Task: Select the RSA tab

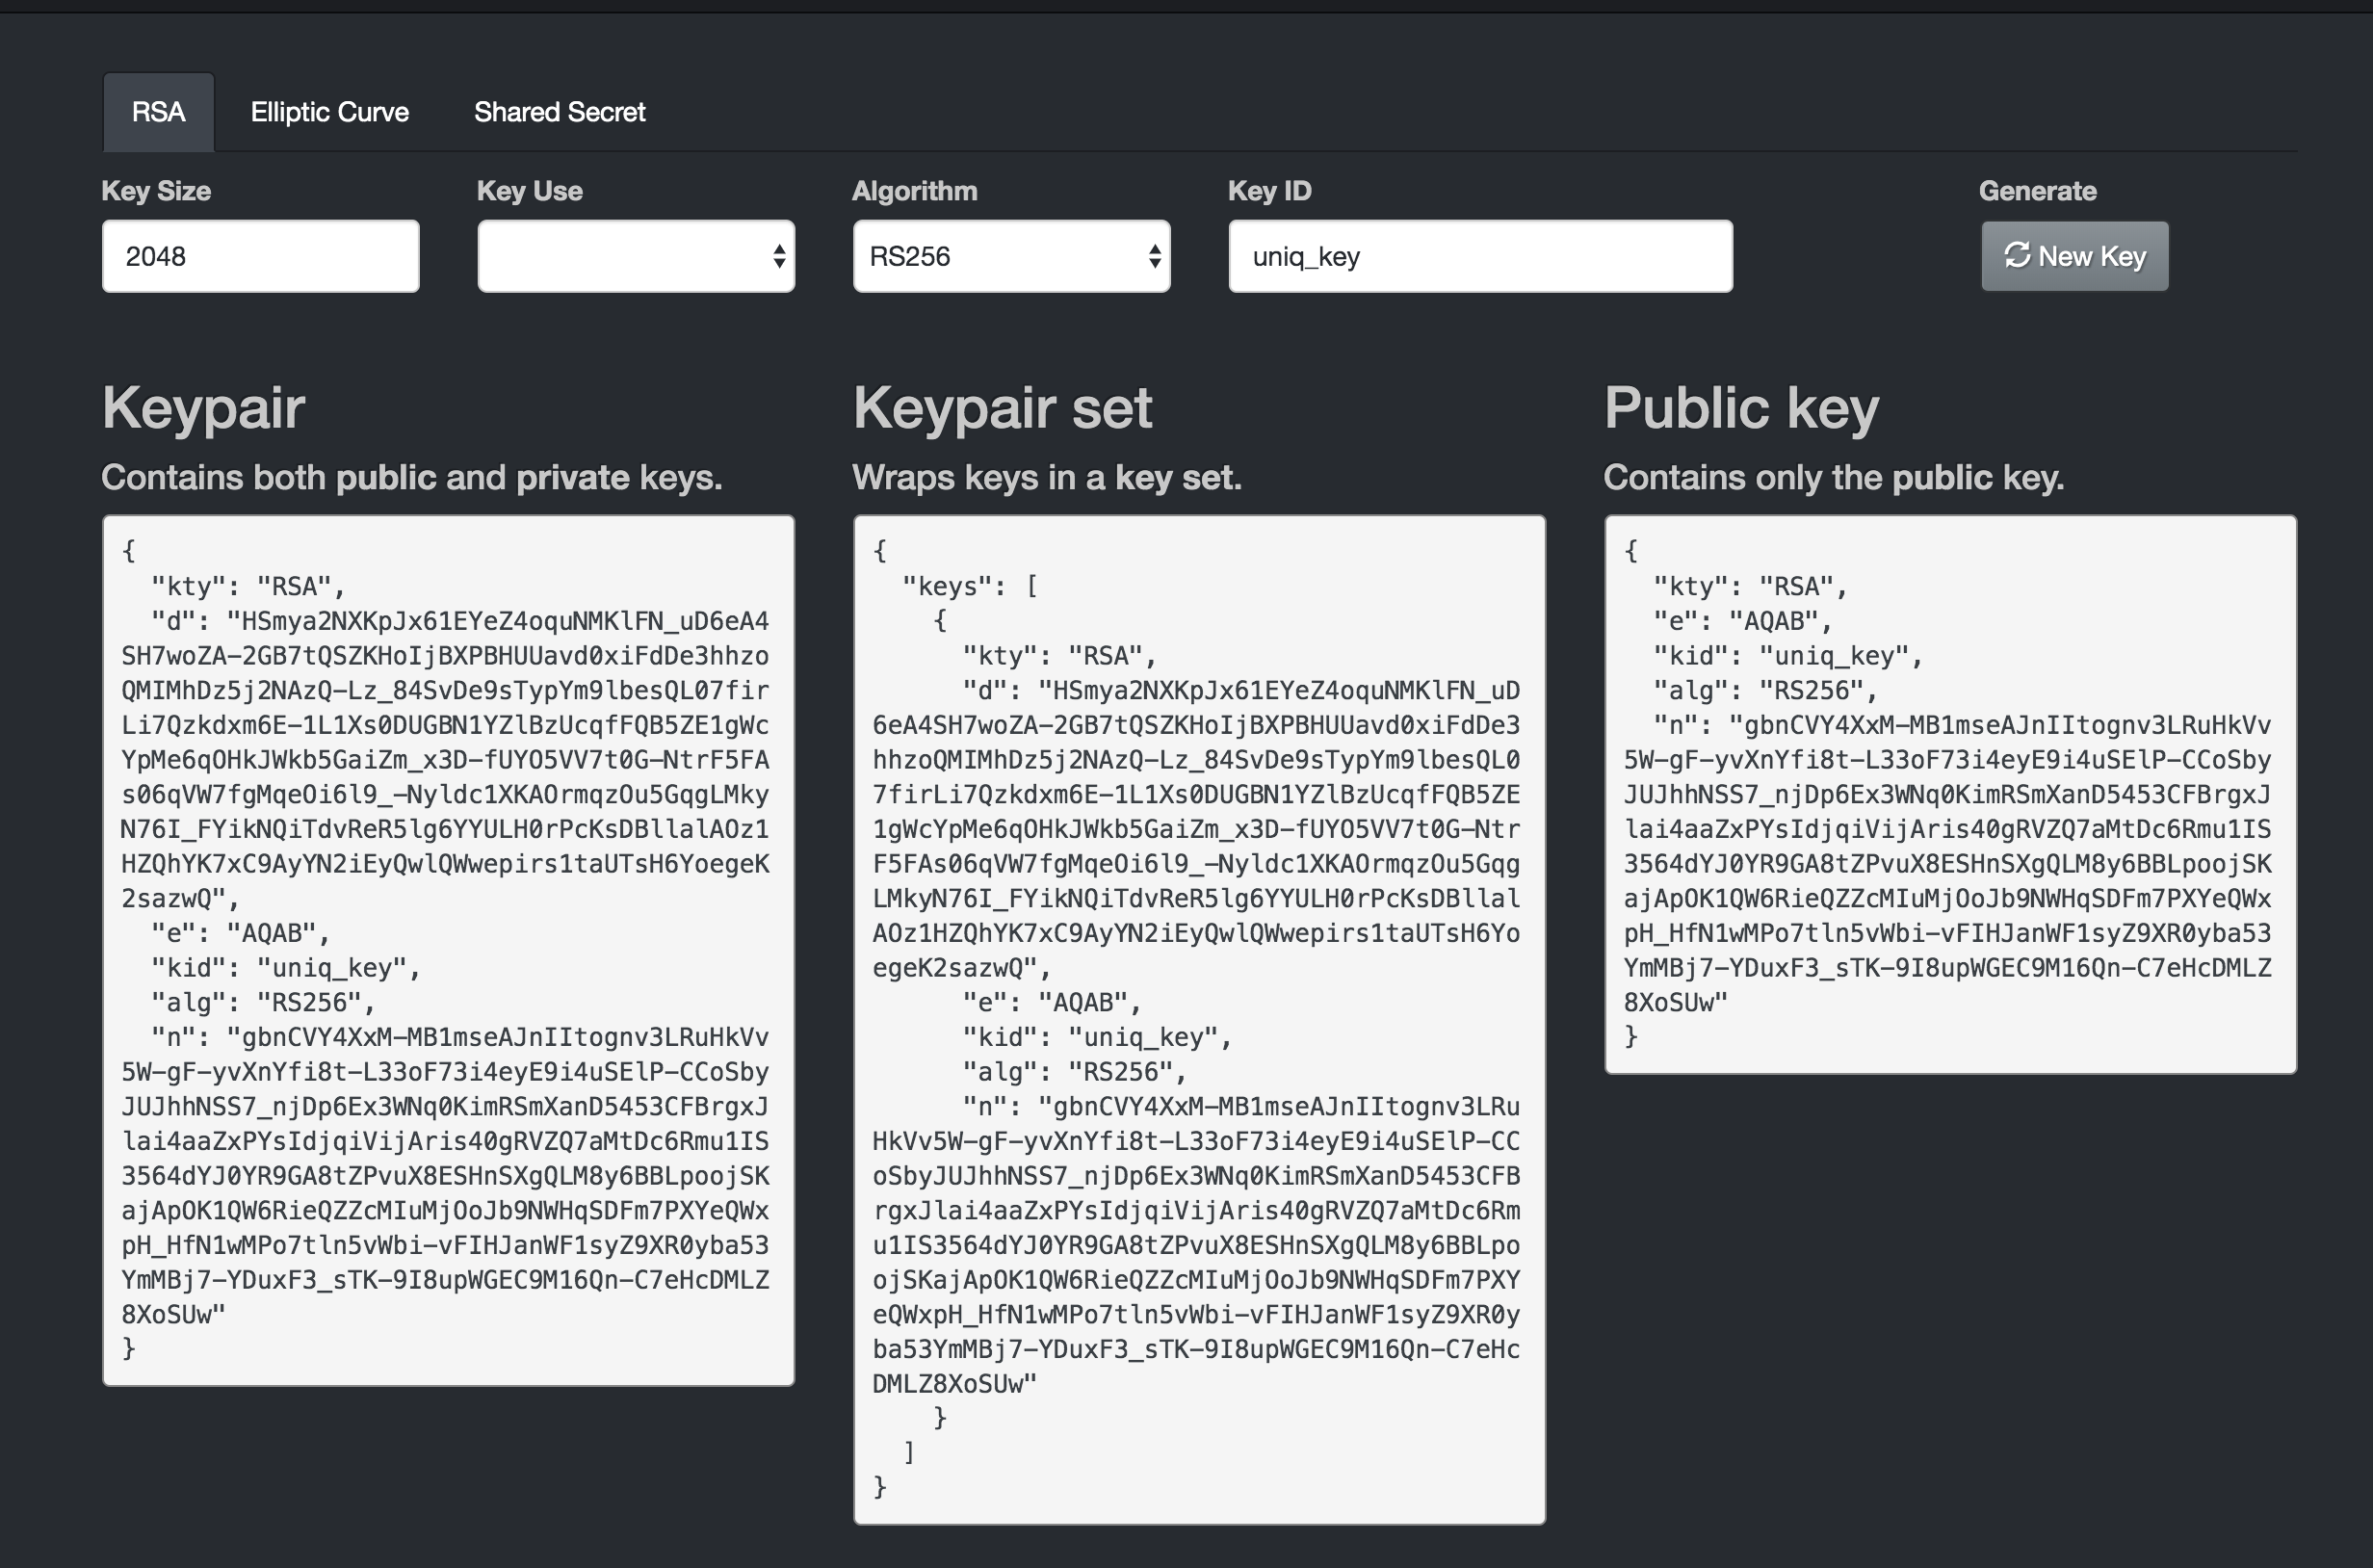Action: coord(158,112)
